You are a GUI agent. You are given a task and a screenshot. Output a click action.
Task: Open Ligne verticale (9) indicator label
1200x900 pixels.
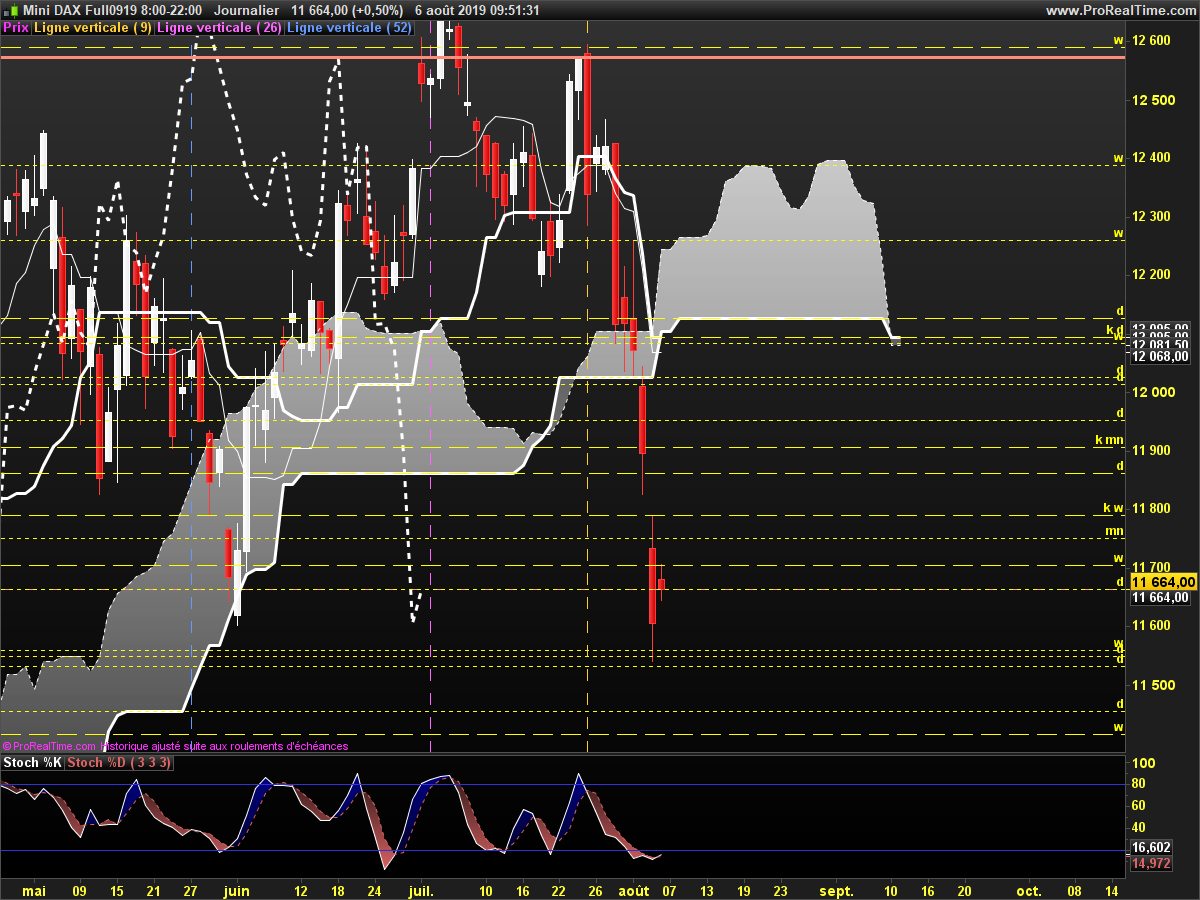click(93, 28)
